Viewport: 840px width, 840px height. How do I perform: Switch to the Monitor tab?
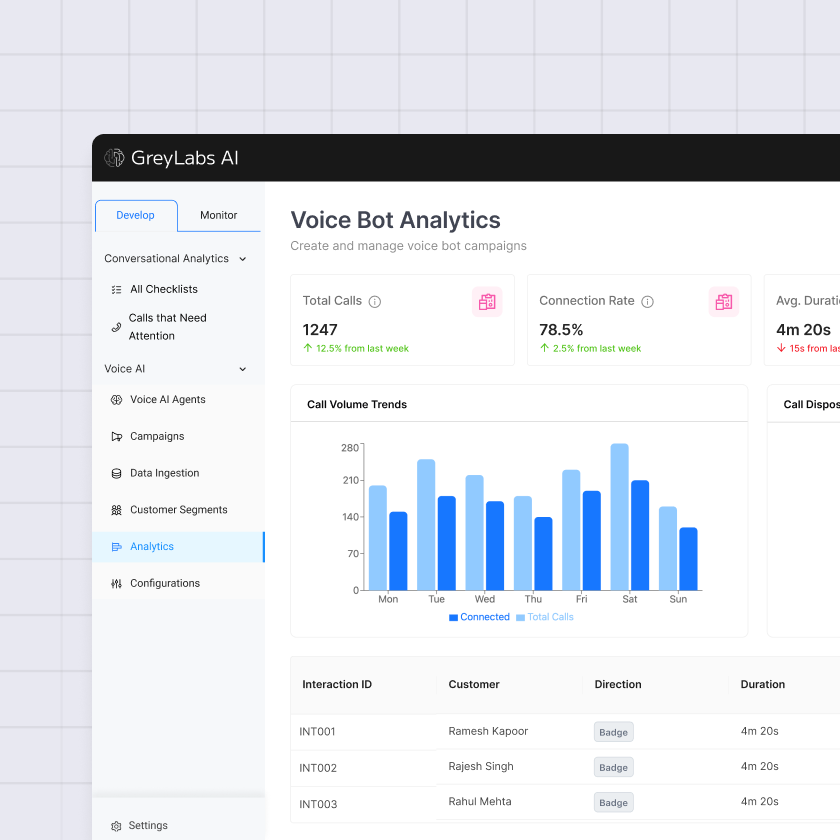coord(218,215)
